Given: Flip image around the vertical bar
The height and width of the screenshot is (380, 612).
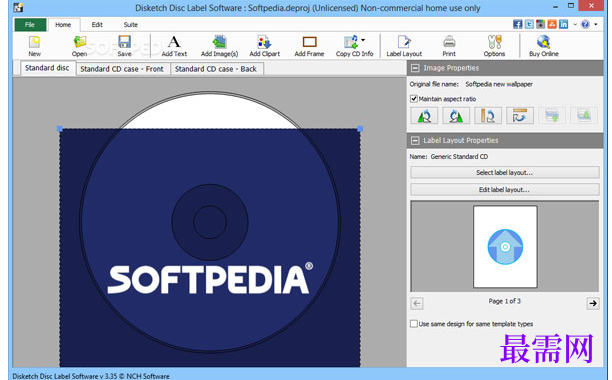Looking at the screenshot, I should click(x=488, y=116).
